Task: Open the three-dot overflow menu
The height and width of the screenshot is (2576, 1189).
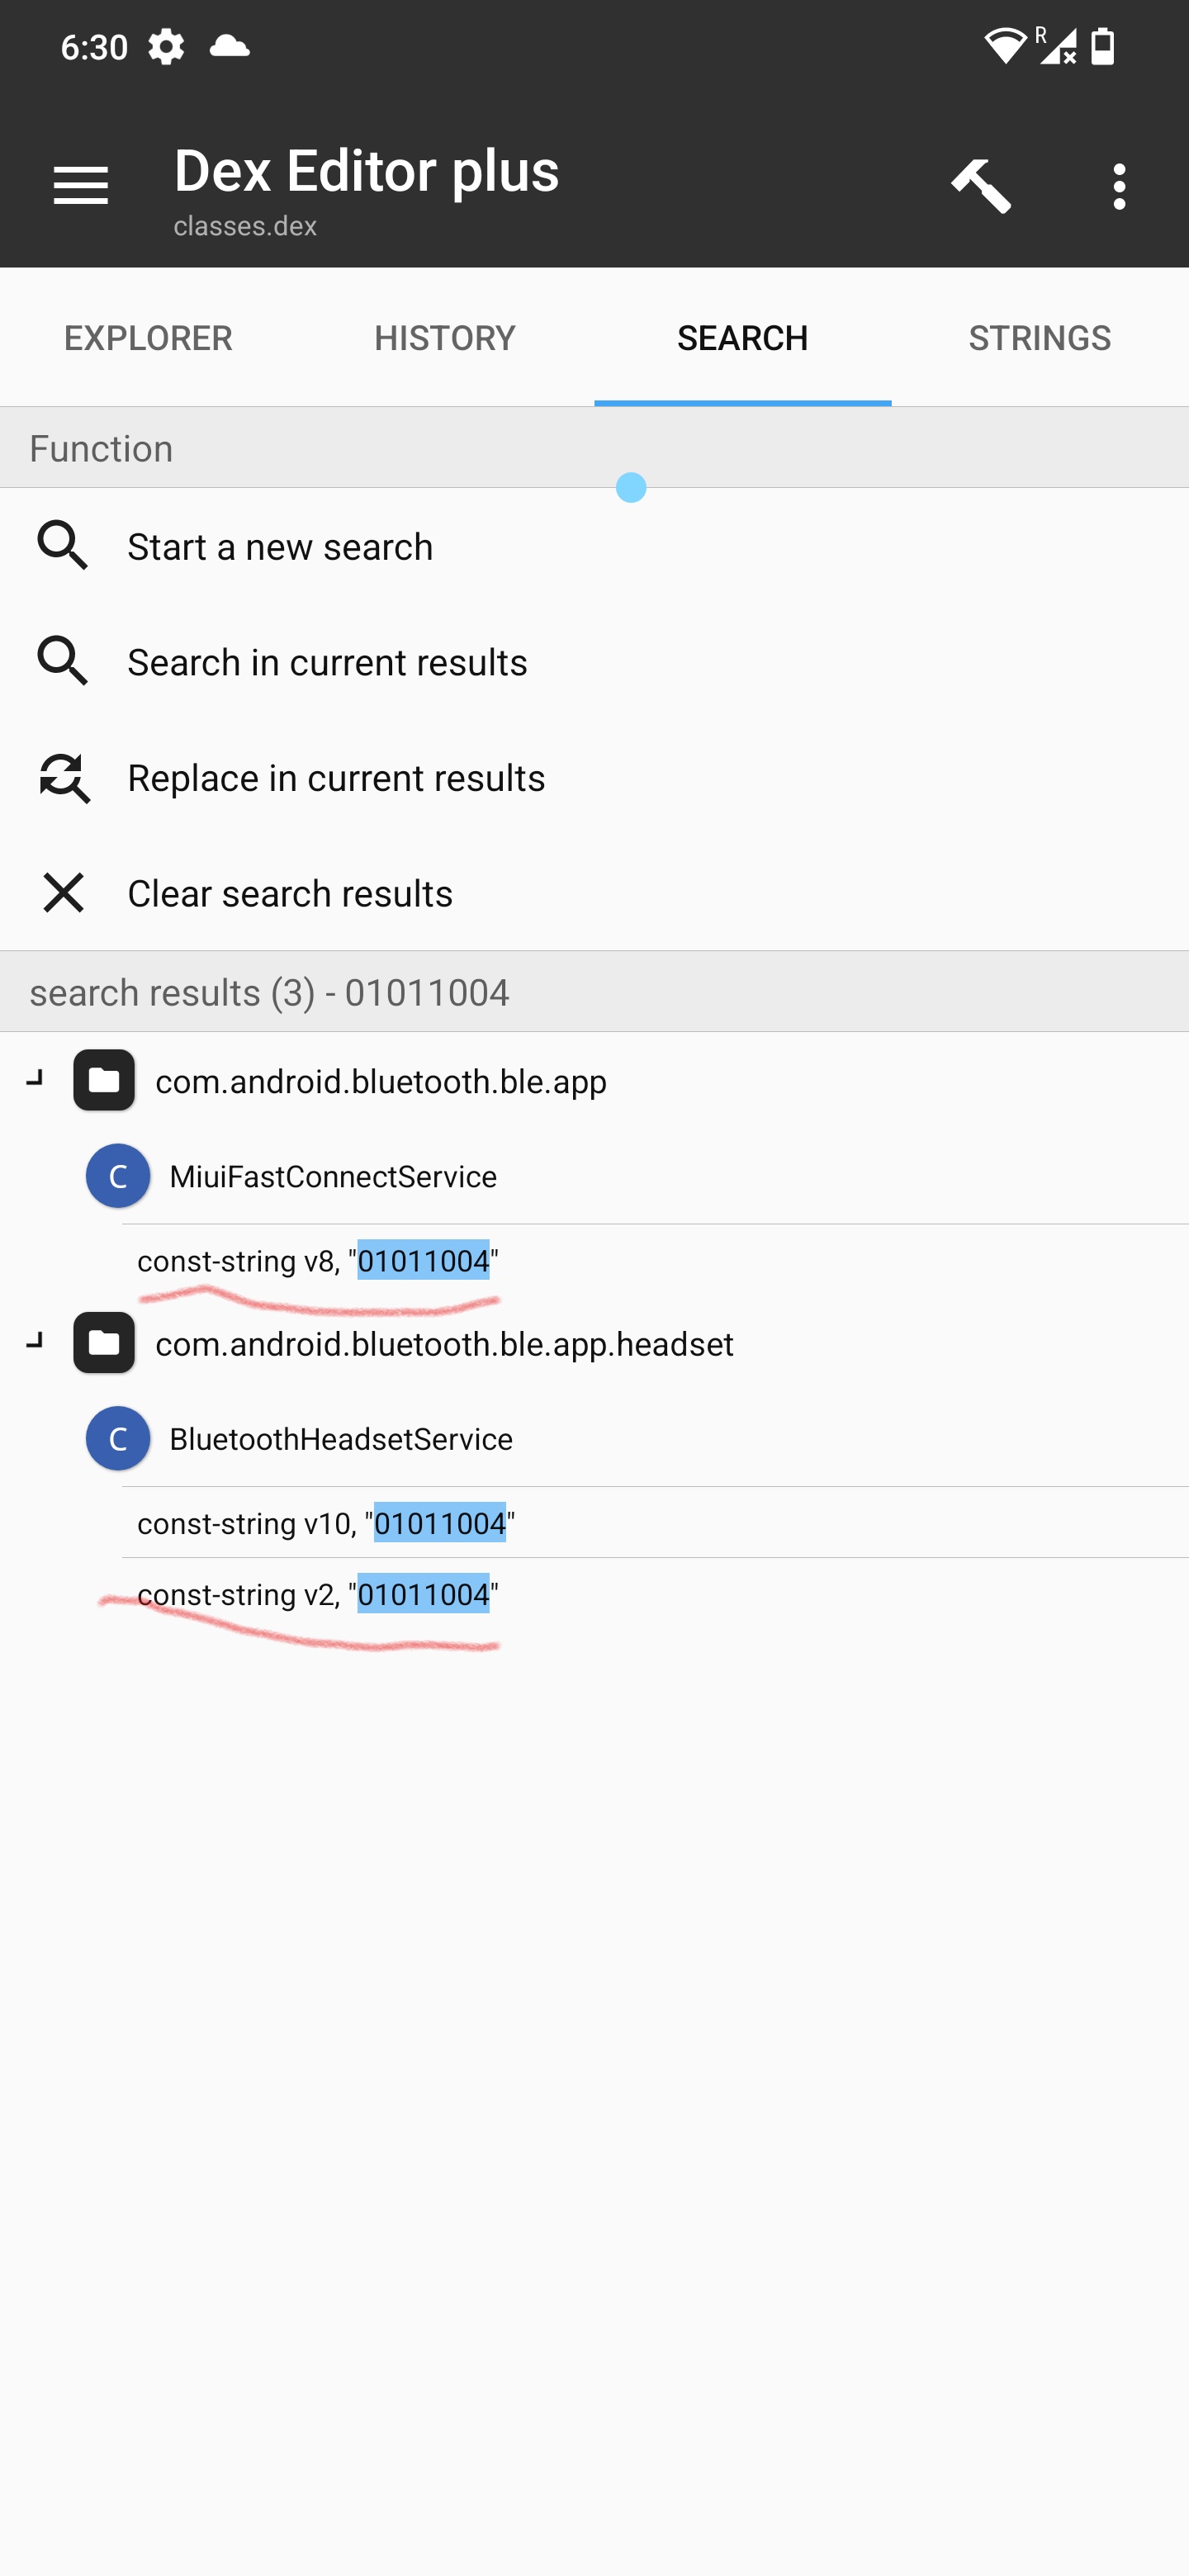Action: click(x=1119, y=186)
